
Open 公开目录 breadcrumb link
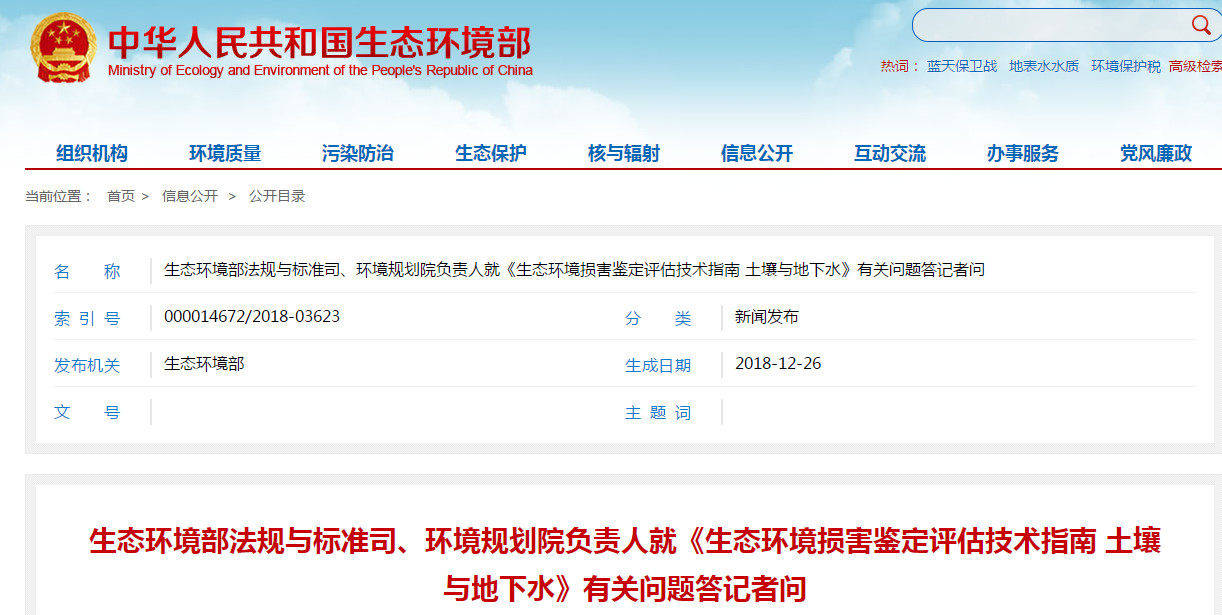tap(277, 196)
